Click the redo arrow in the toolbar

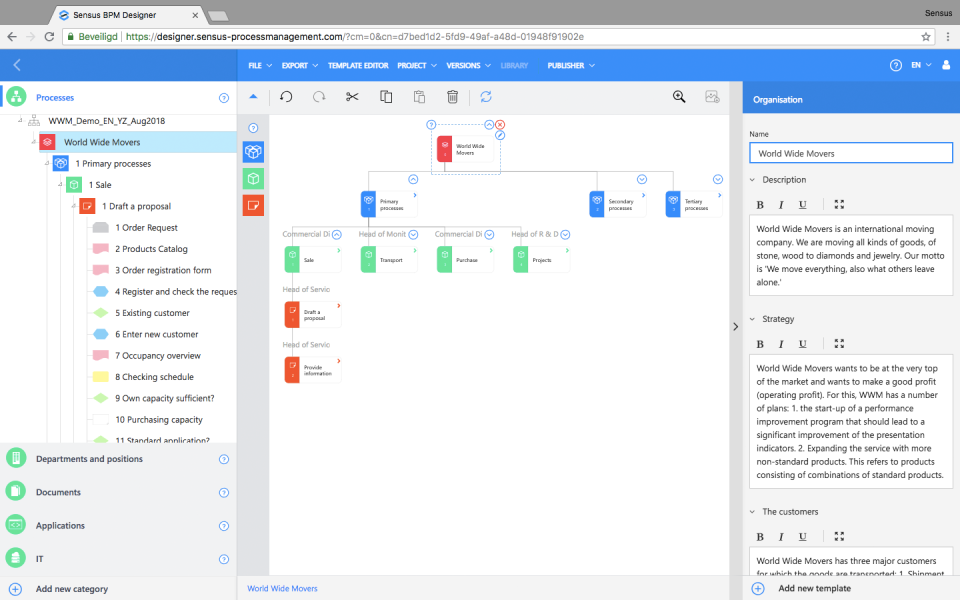pos(319,97)
